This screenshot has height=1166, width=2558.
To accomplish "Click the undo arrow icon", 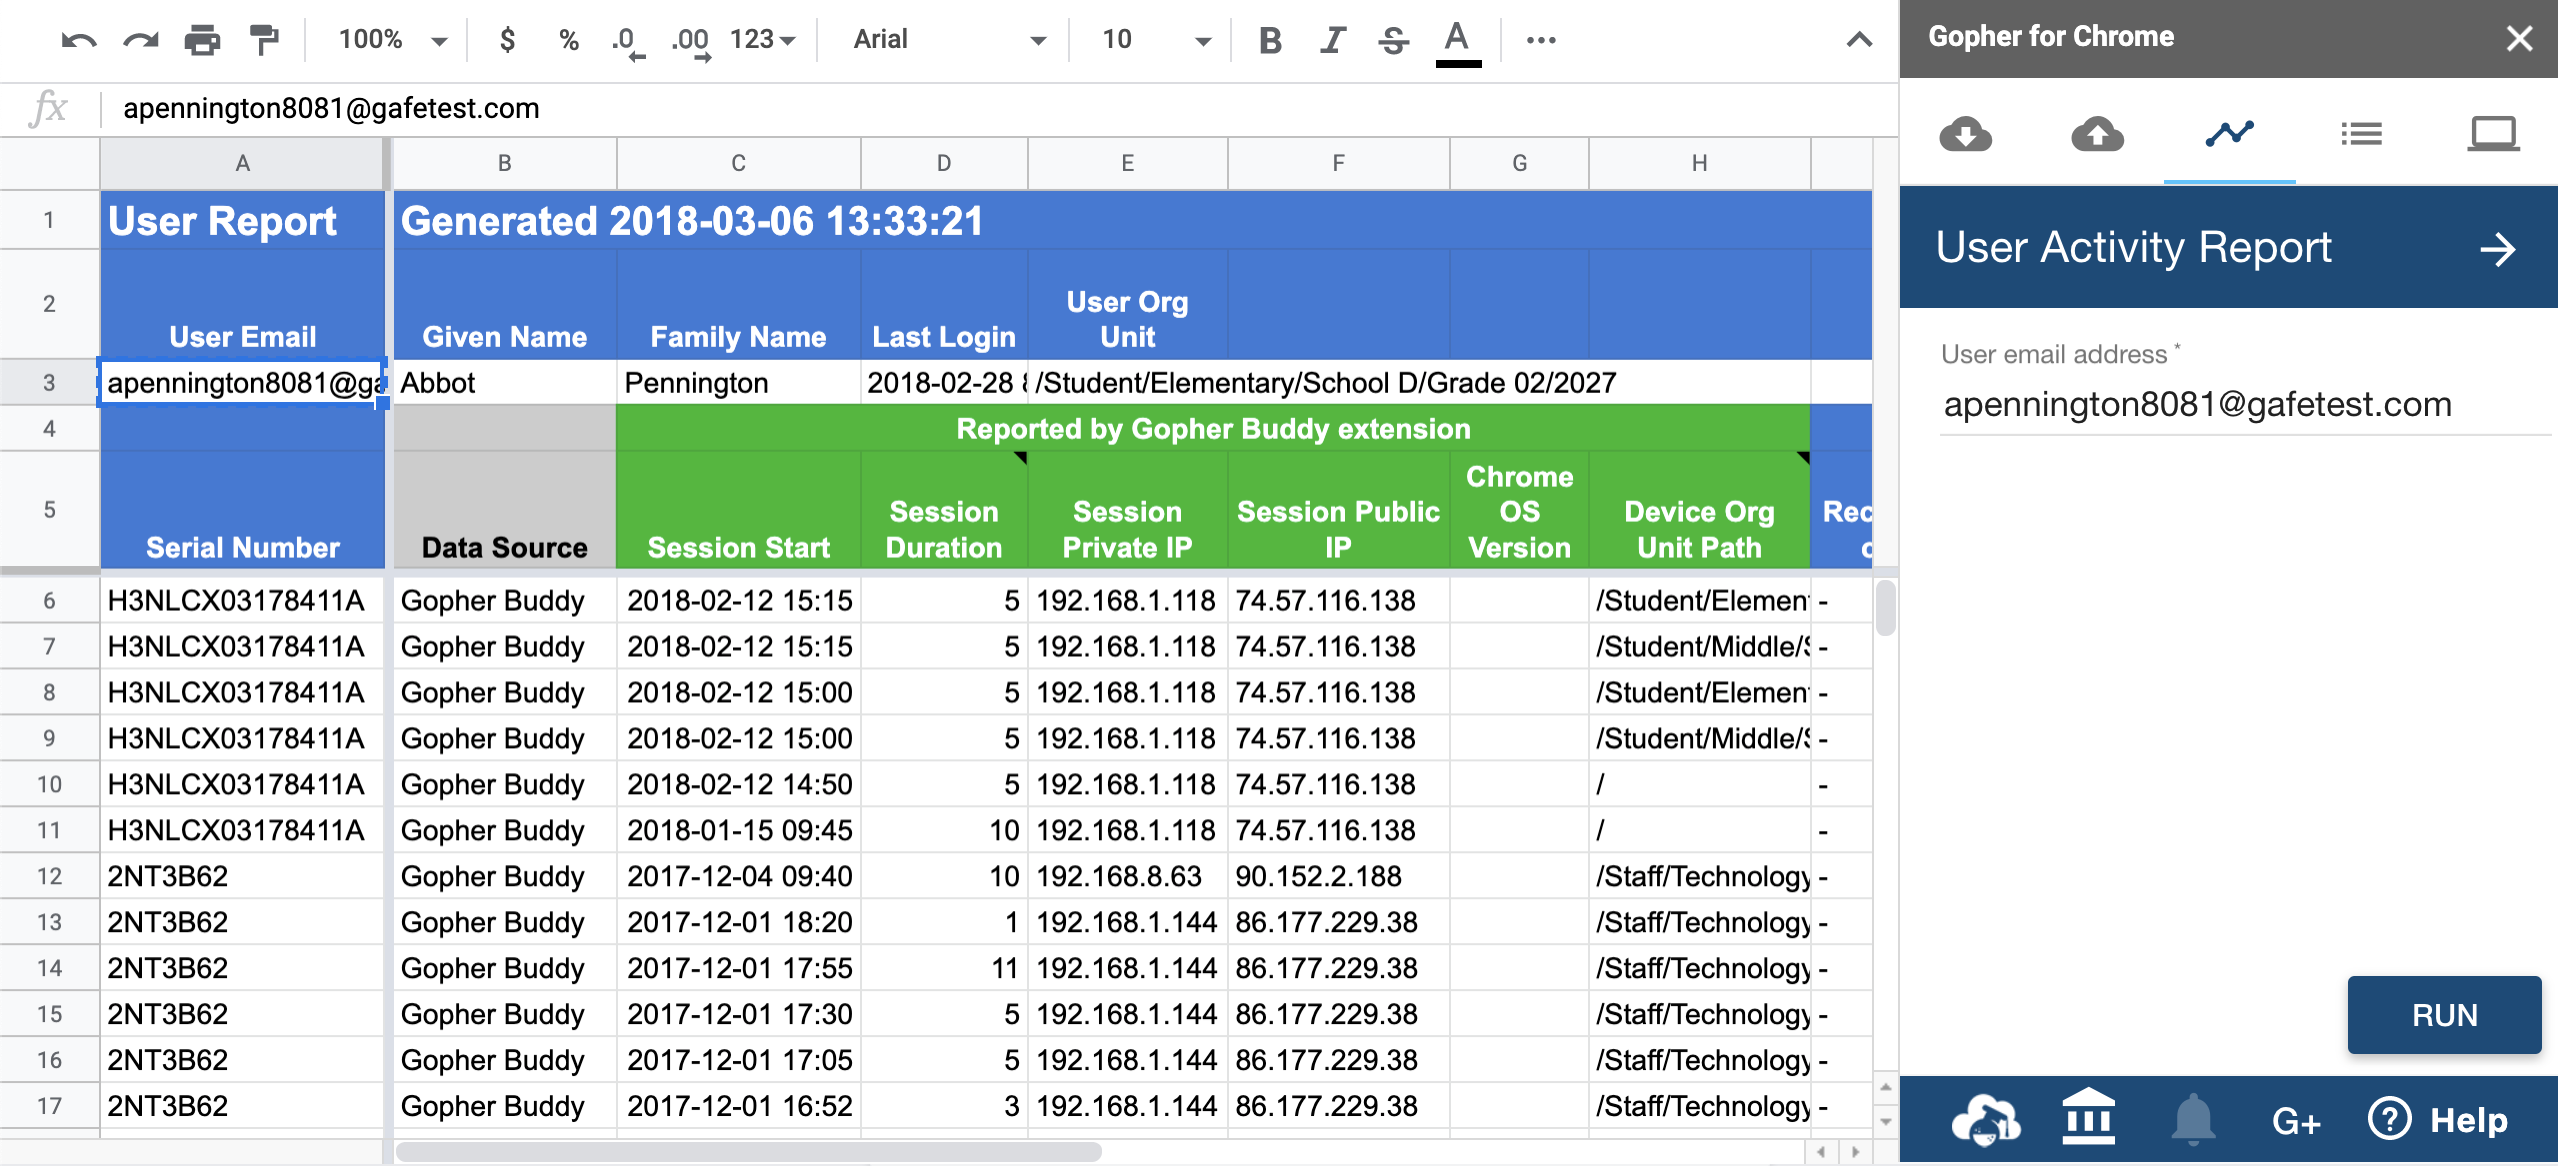I will pos(78,40).
